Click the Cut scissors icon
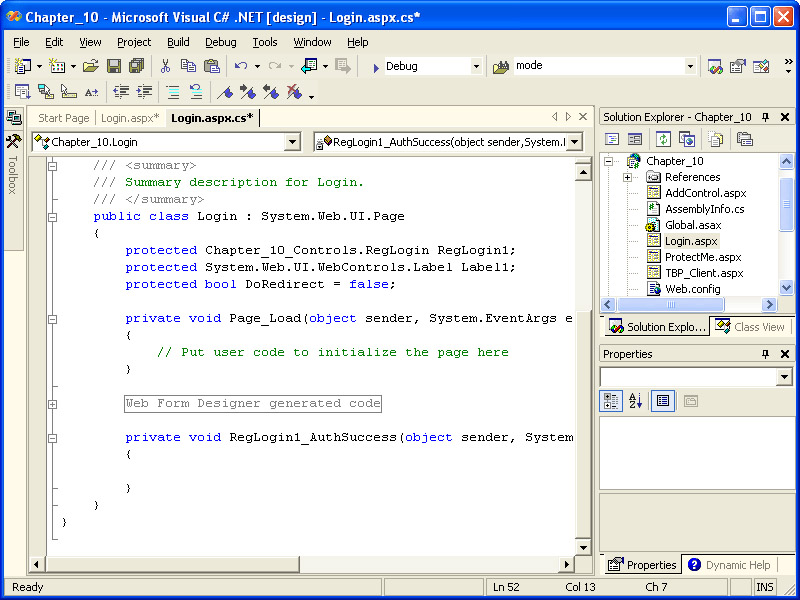 [165, 66]
